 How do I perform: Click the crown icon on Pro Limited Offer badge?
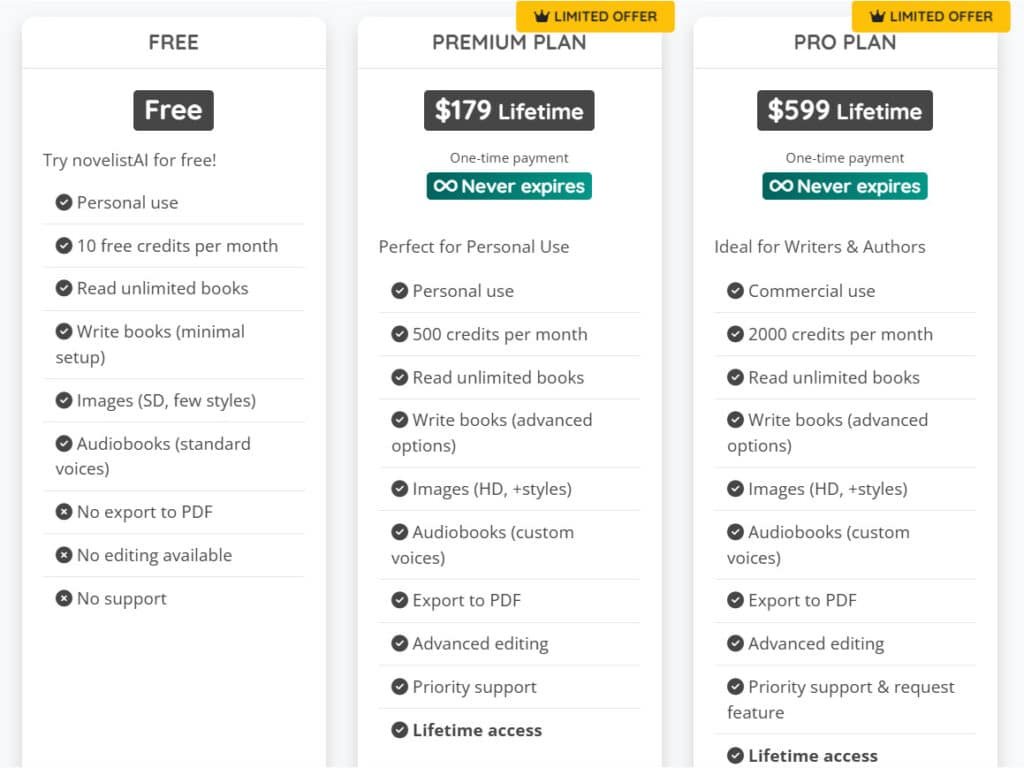877,16
